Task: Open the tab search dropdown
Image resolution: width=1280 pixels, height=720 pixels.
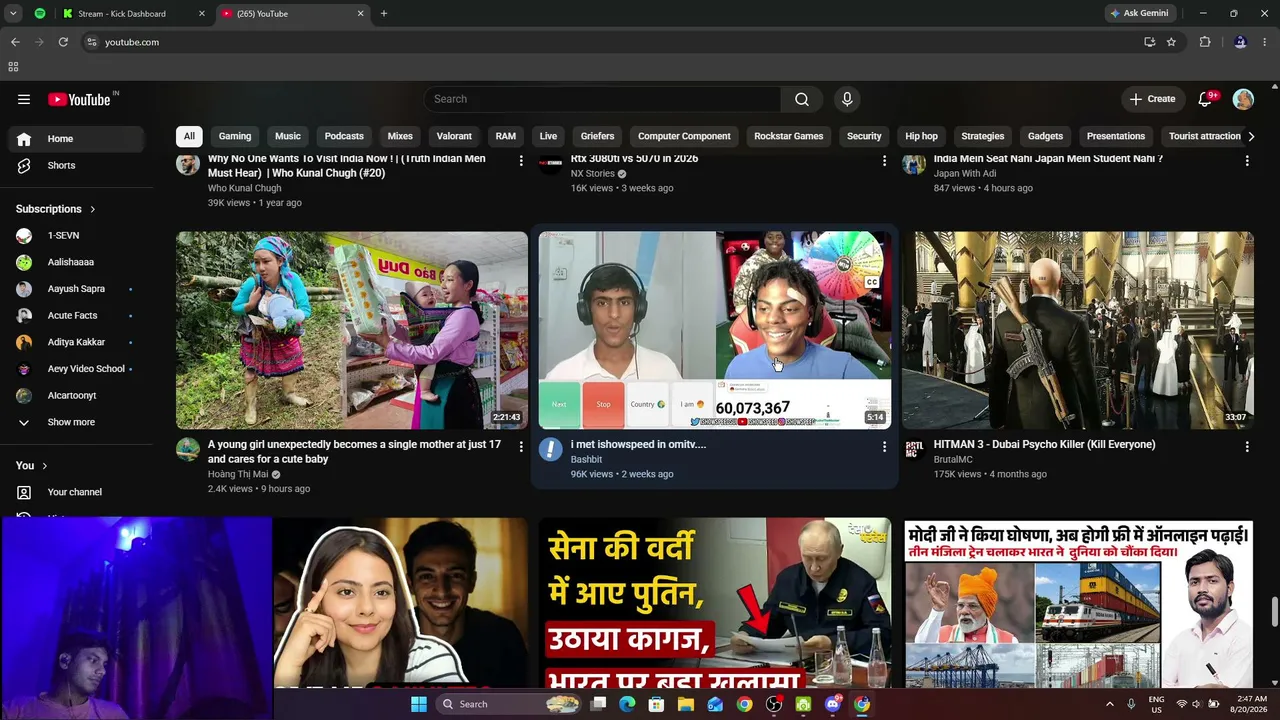Action: [x=13, y=13]
